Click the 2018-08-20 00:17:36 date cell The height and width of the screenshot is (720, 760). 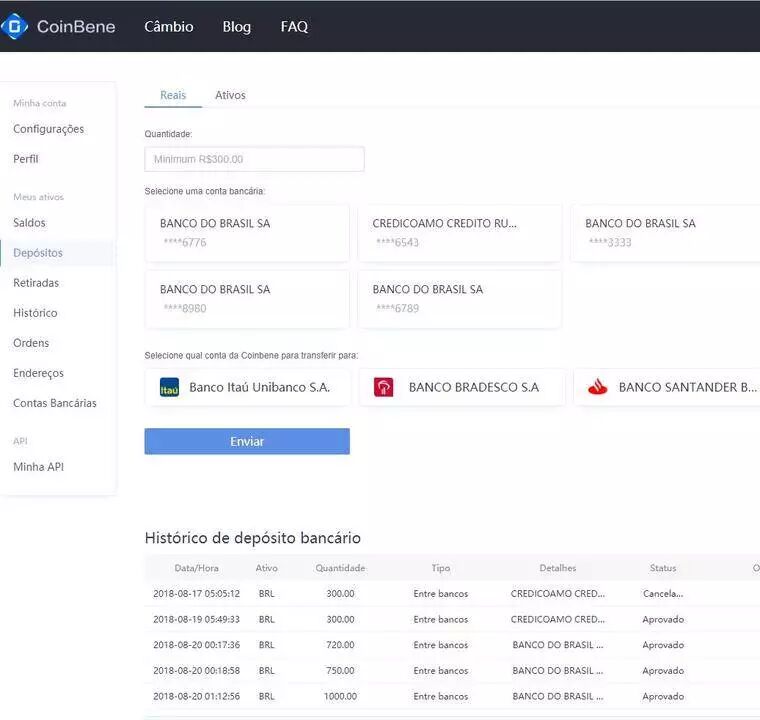tap(196, 645)
